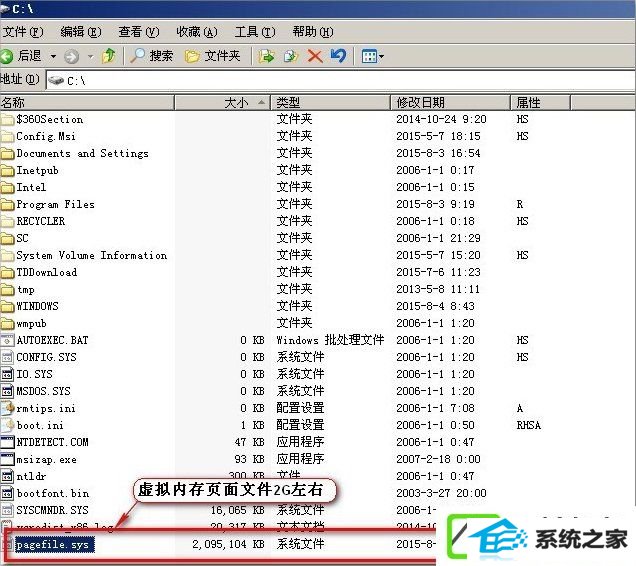Select the Program Files folder icon
636x566 pixels.
(x=7, y=204)
